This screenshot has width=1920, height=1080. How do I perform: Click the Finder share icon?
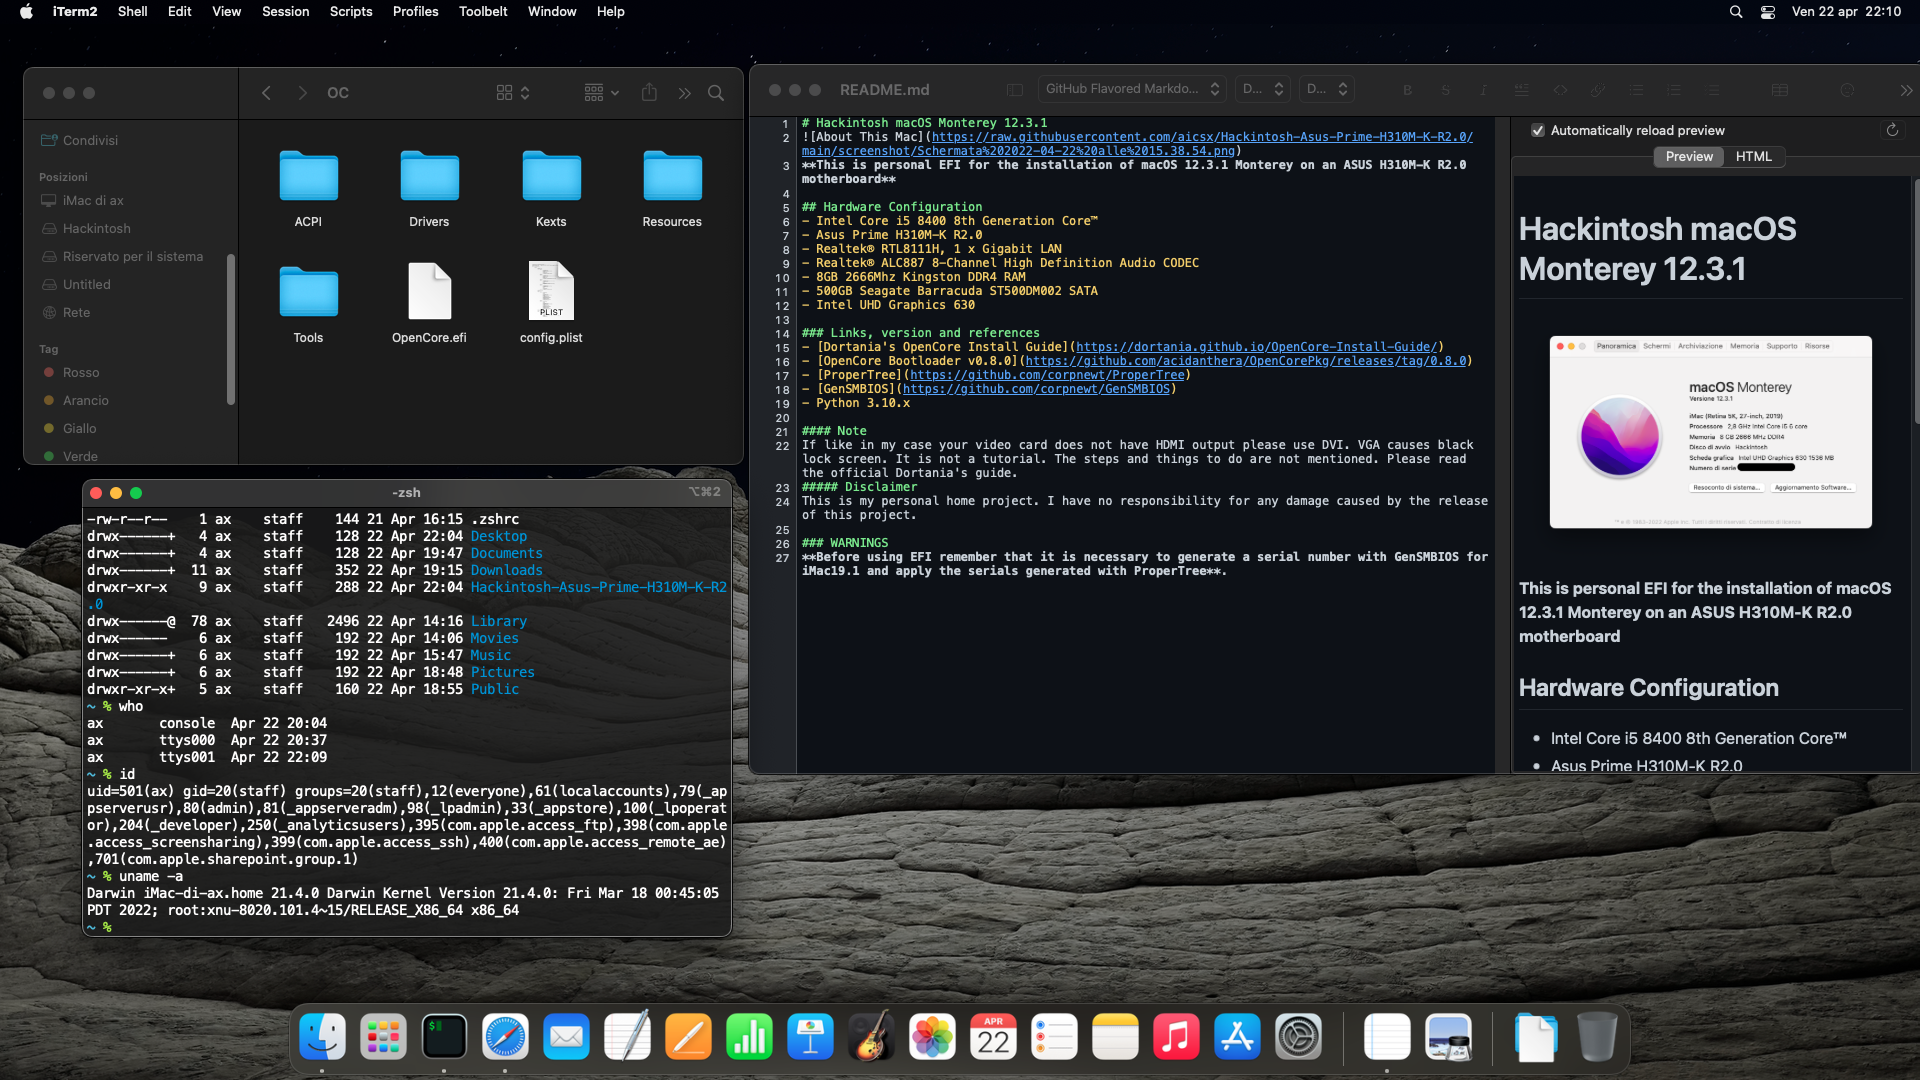[x=649, y=92]
